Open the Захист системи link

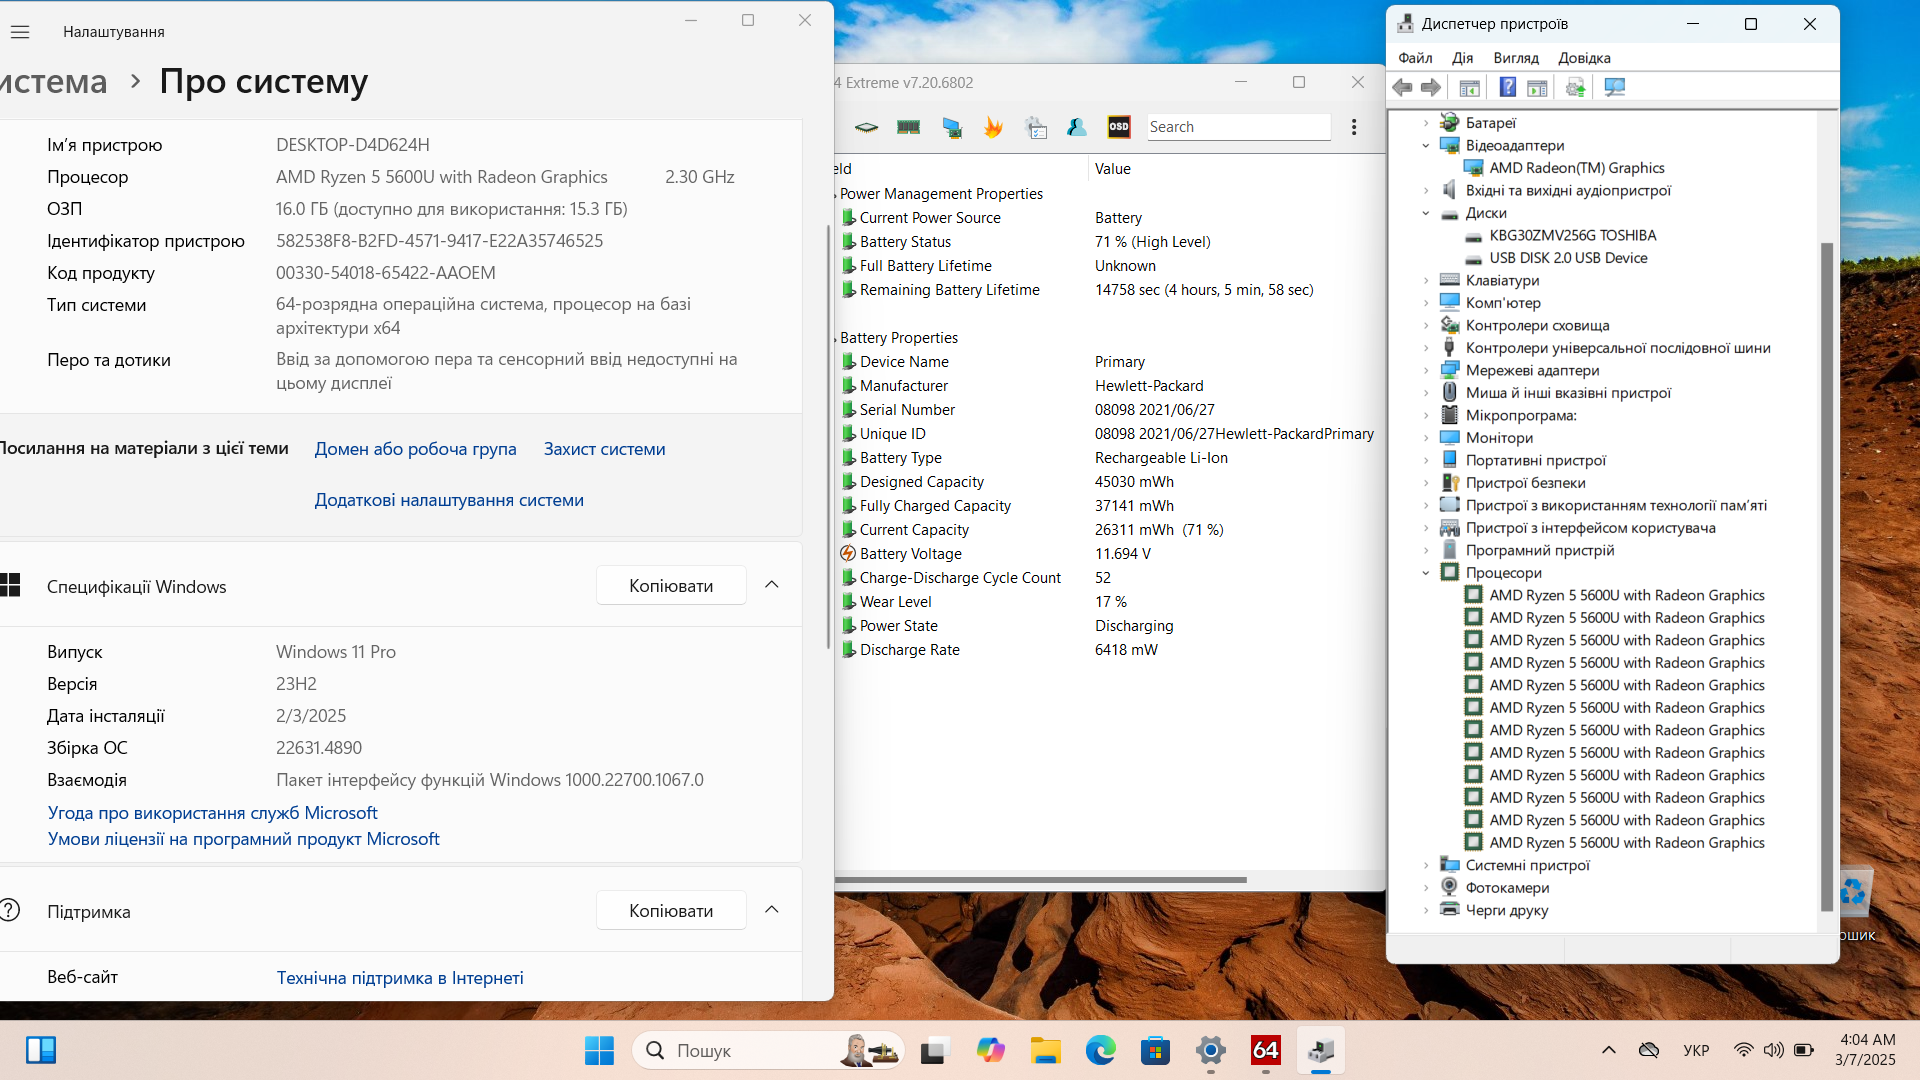[x=604, y=449]
